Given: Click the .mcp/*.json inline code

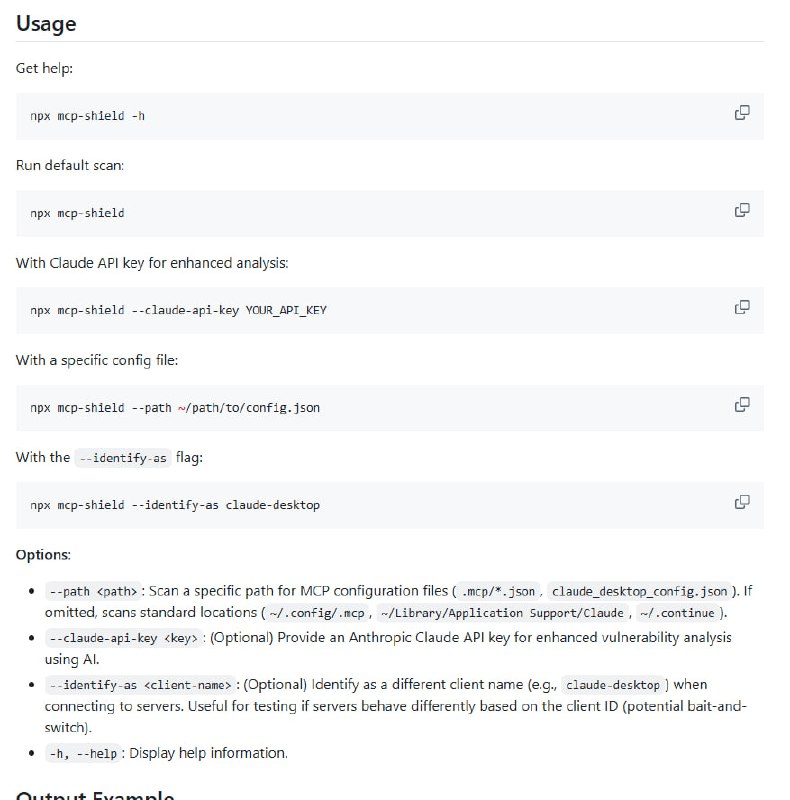Looking at the screenshot, I should pos(497,591).
